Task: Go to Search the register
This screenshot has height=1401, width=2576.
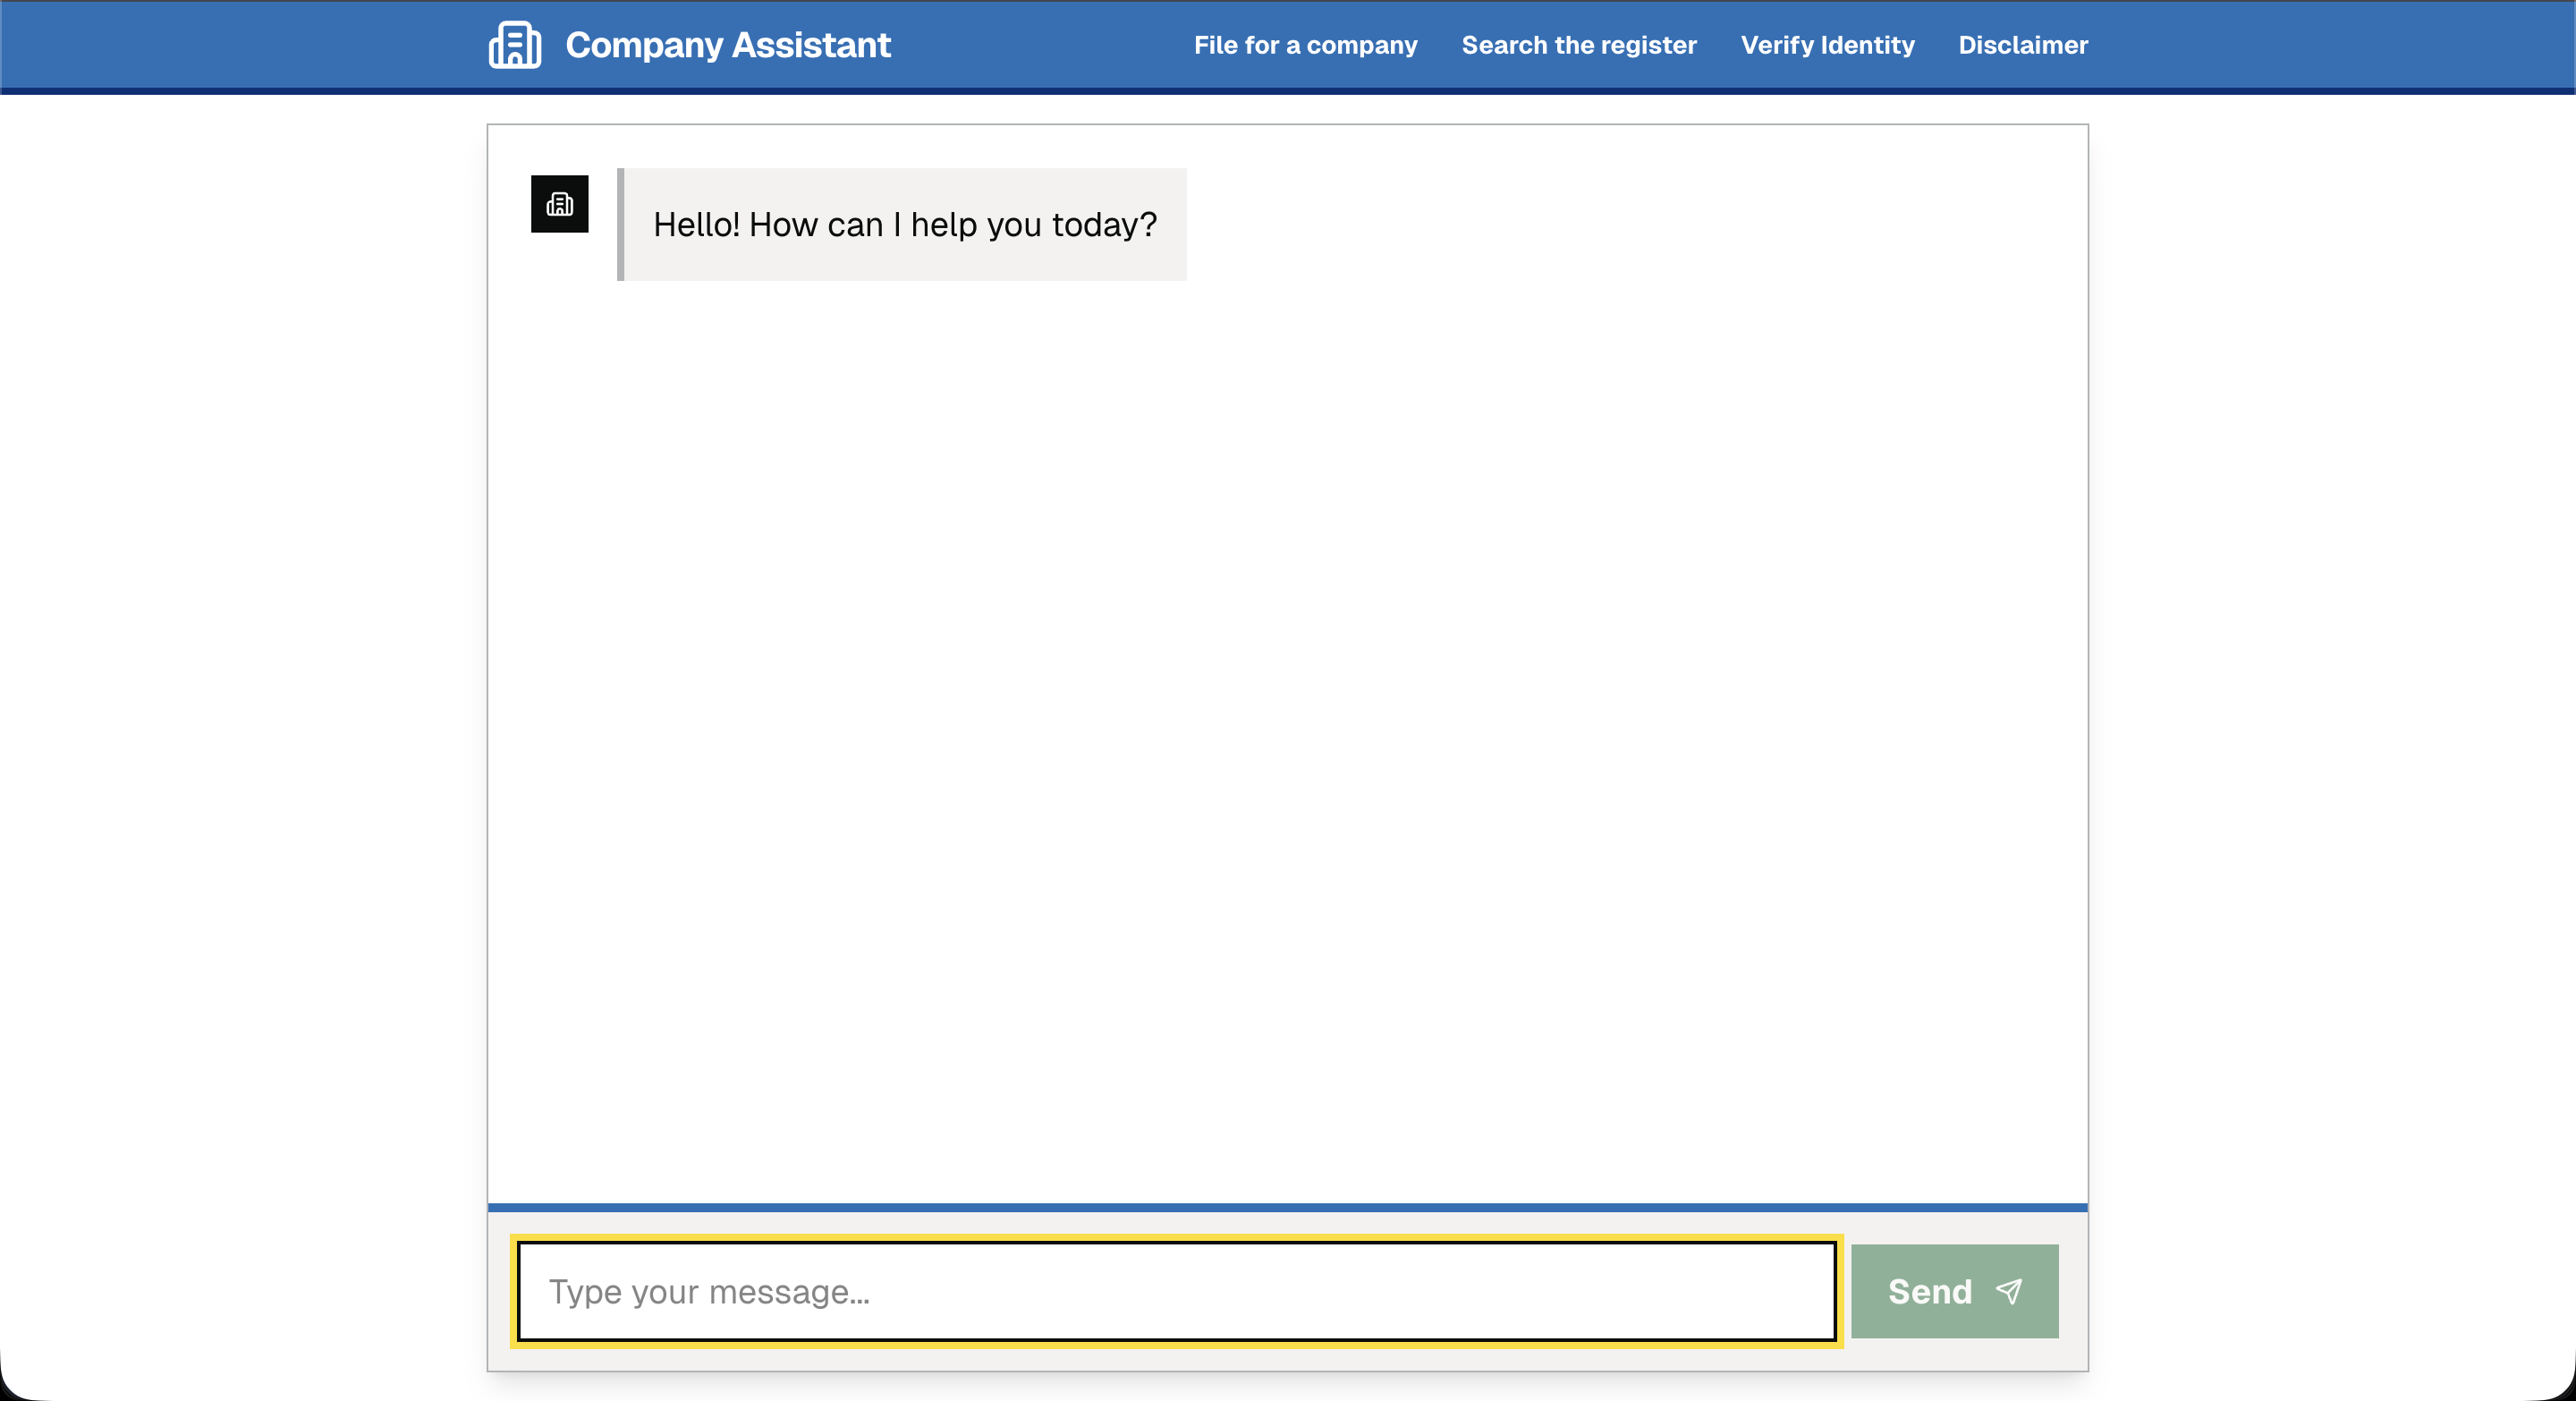Action: [1578, 45]
